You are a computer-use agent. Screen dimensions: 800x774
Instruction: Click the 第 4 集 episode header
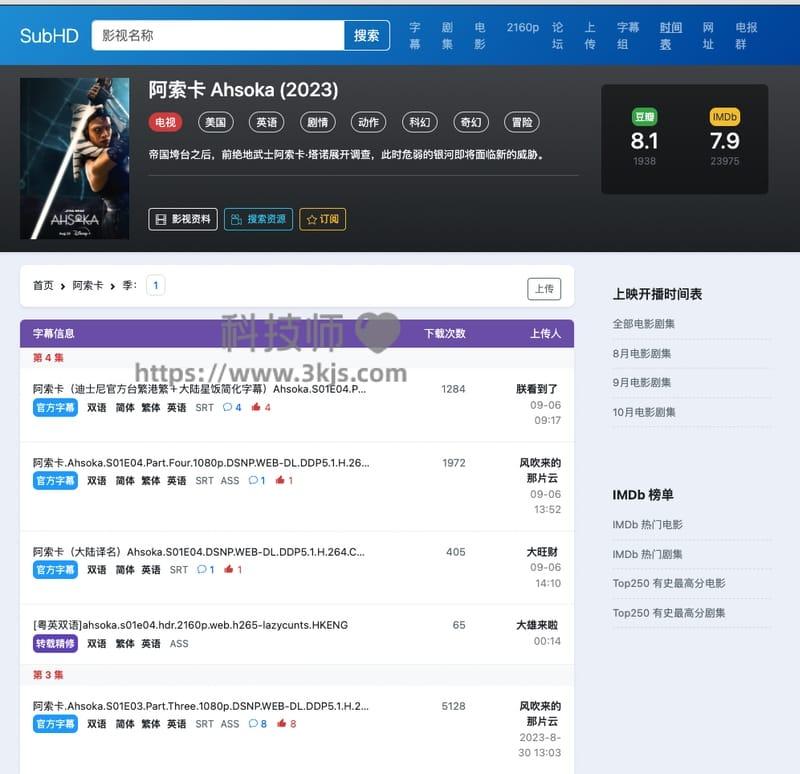tap(48, 358)
